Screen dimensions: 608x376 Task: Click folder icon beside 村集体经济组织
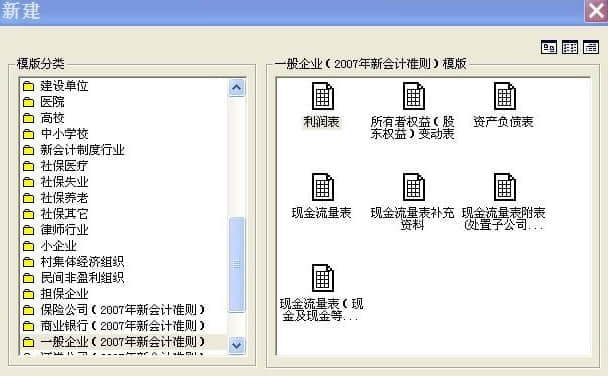pos(28,262)
